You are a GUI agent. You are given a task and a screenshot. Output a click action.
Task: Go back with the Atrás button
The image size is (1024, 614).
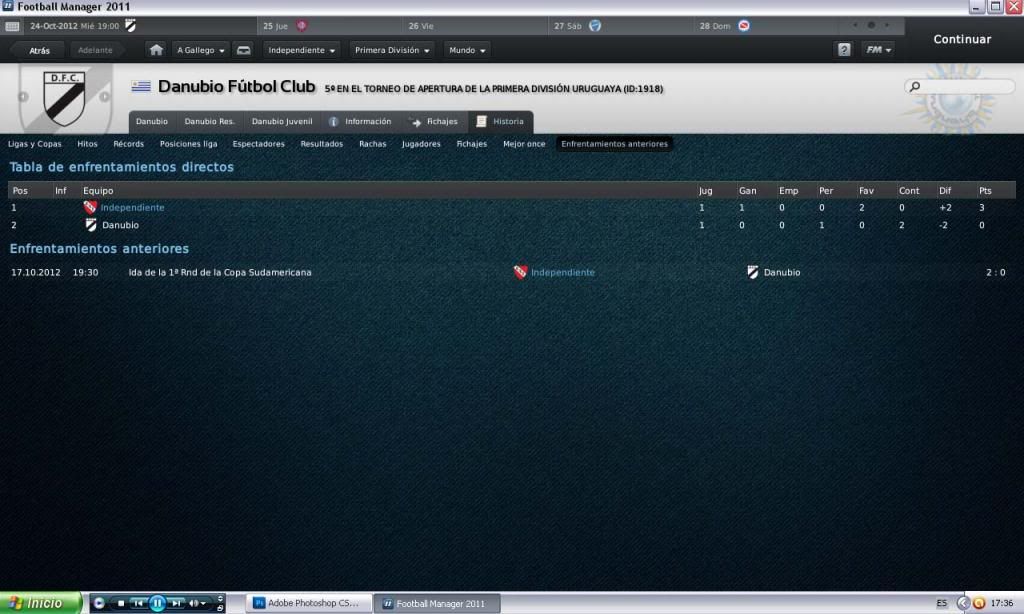click(x=39, y=50)
